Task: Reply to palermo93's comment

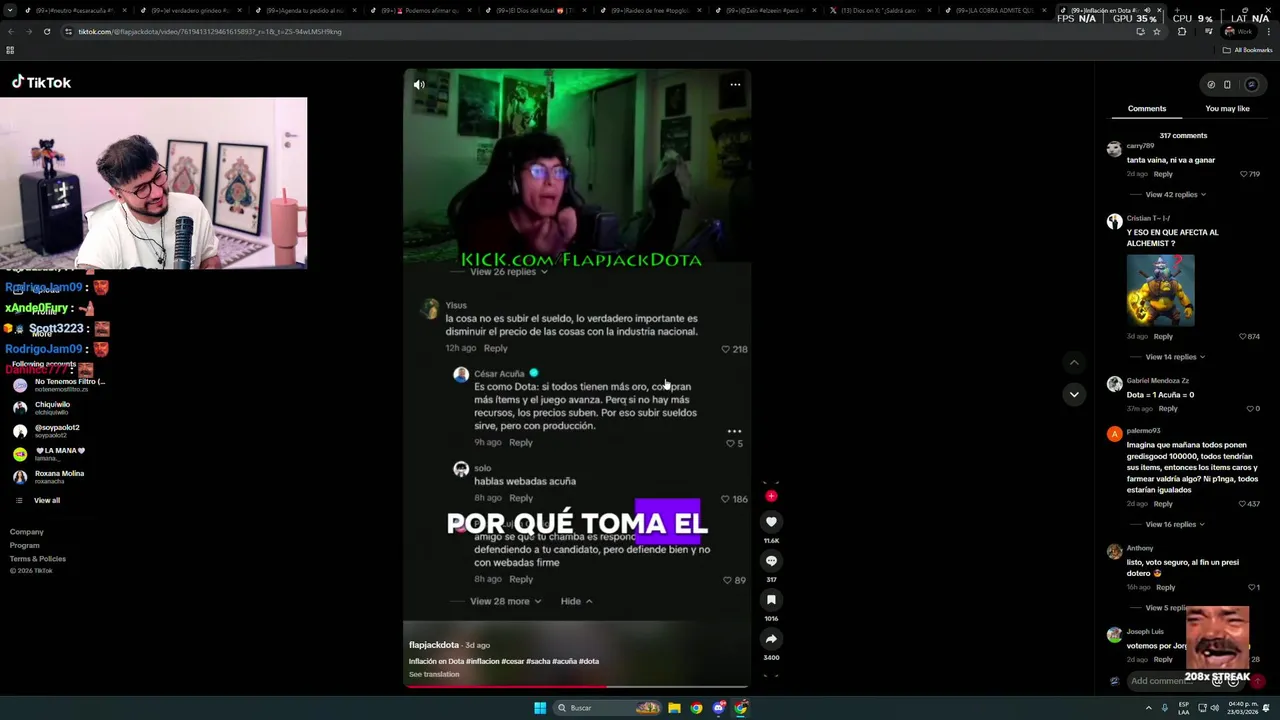Action: tap(1163, 504)
